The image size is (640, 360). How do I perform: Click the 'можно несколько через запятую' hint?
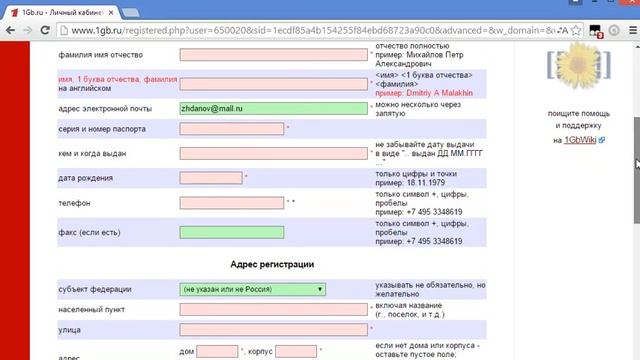pos(418,109)
